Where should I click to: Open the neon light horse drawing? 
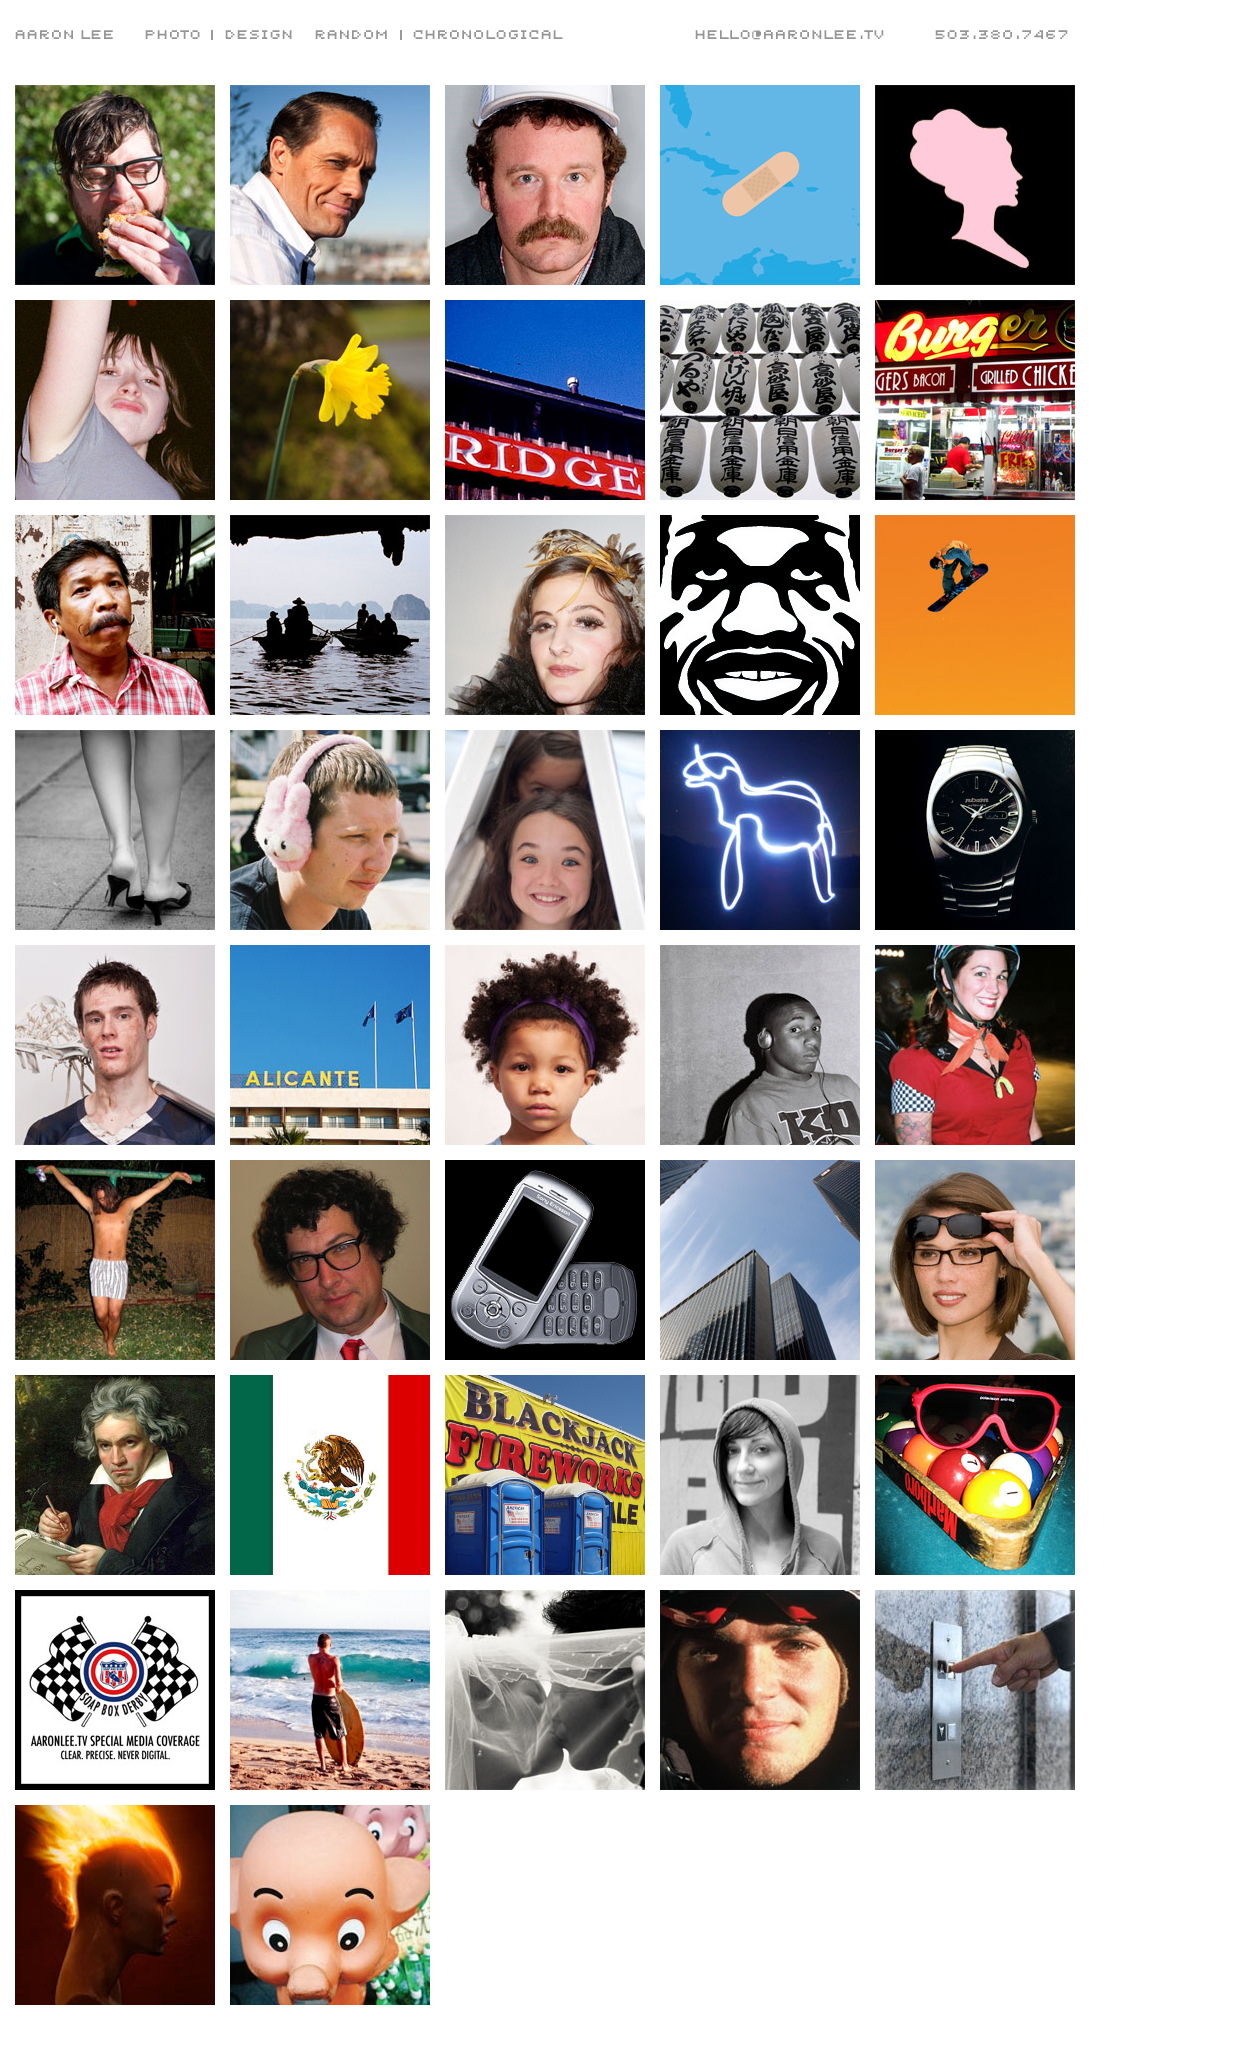760,830
